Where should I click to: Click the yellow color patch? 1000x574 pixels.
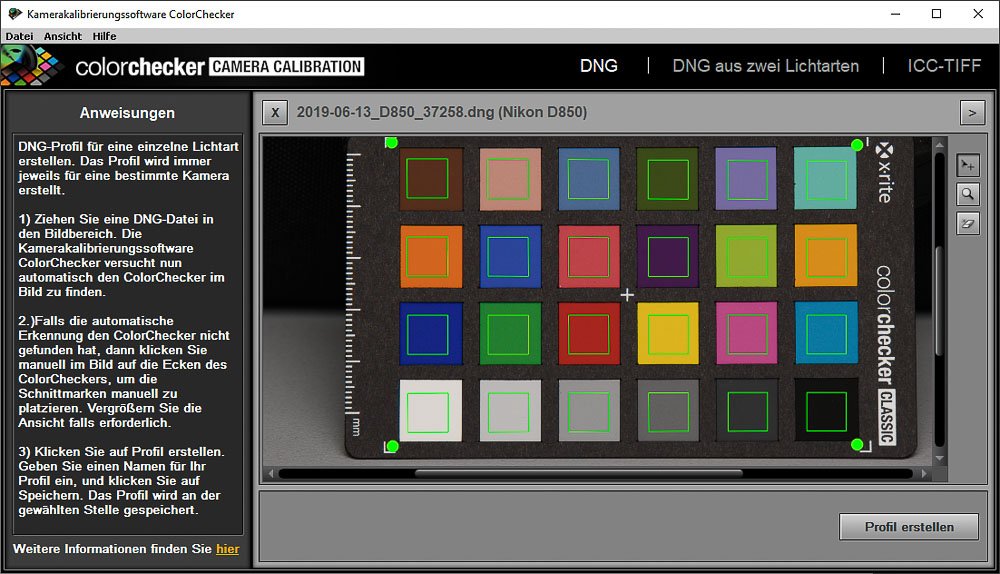pos(668,333)
